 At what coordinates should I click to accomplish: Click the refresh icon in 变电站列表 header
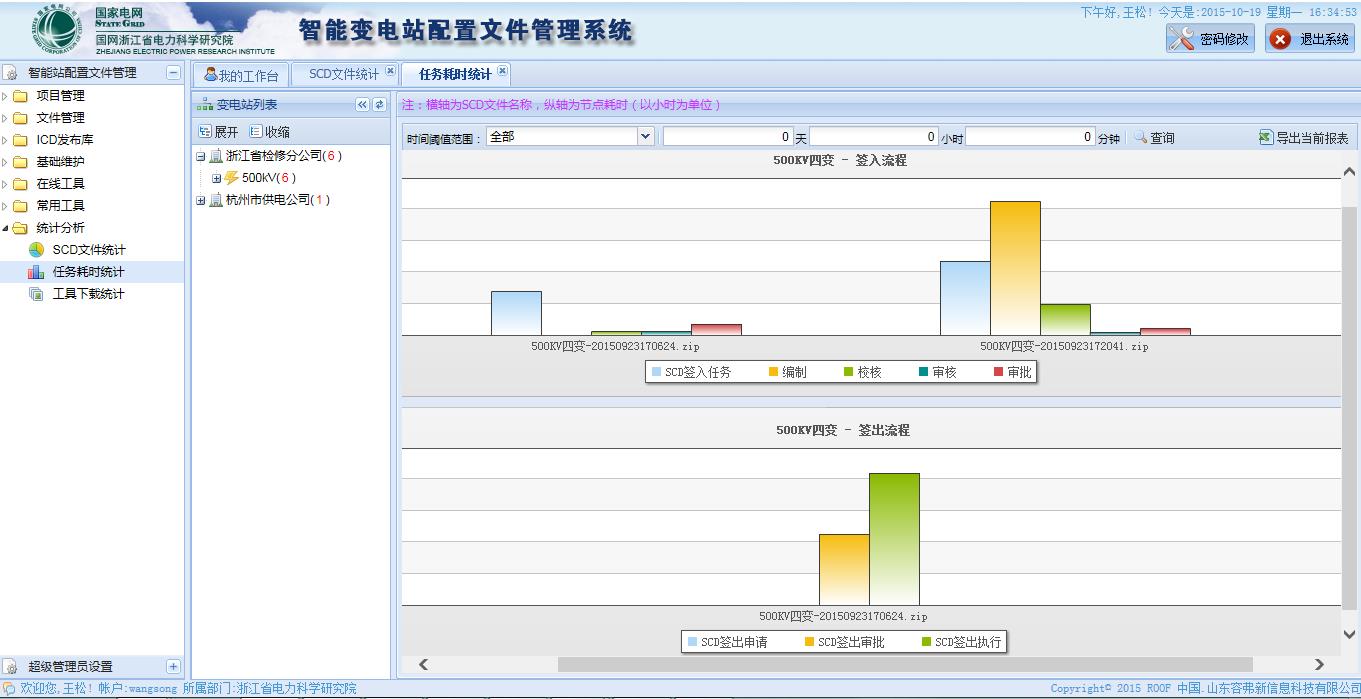[x=380, y=105]
